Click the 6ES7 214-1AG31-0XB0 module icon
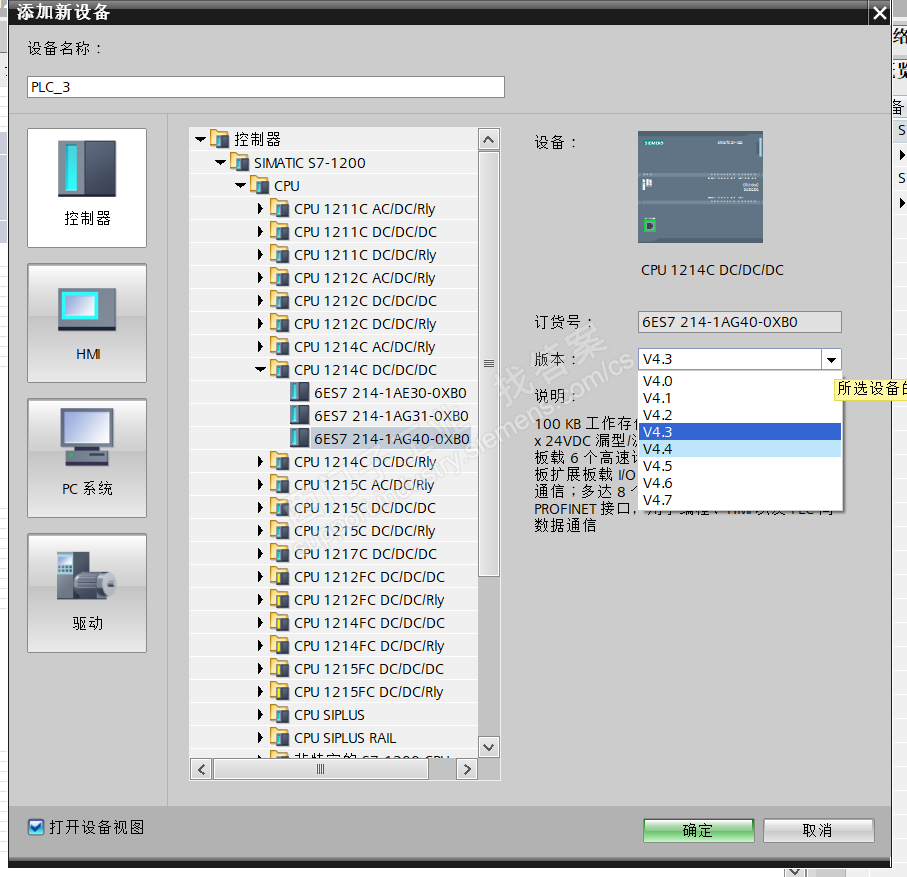The width and height of the screenshot is (907, 877). (300, 415)
